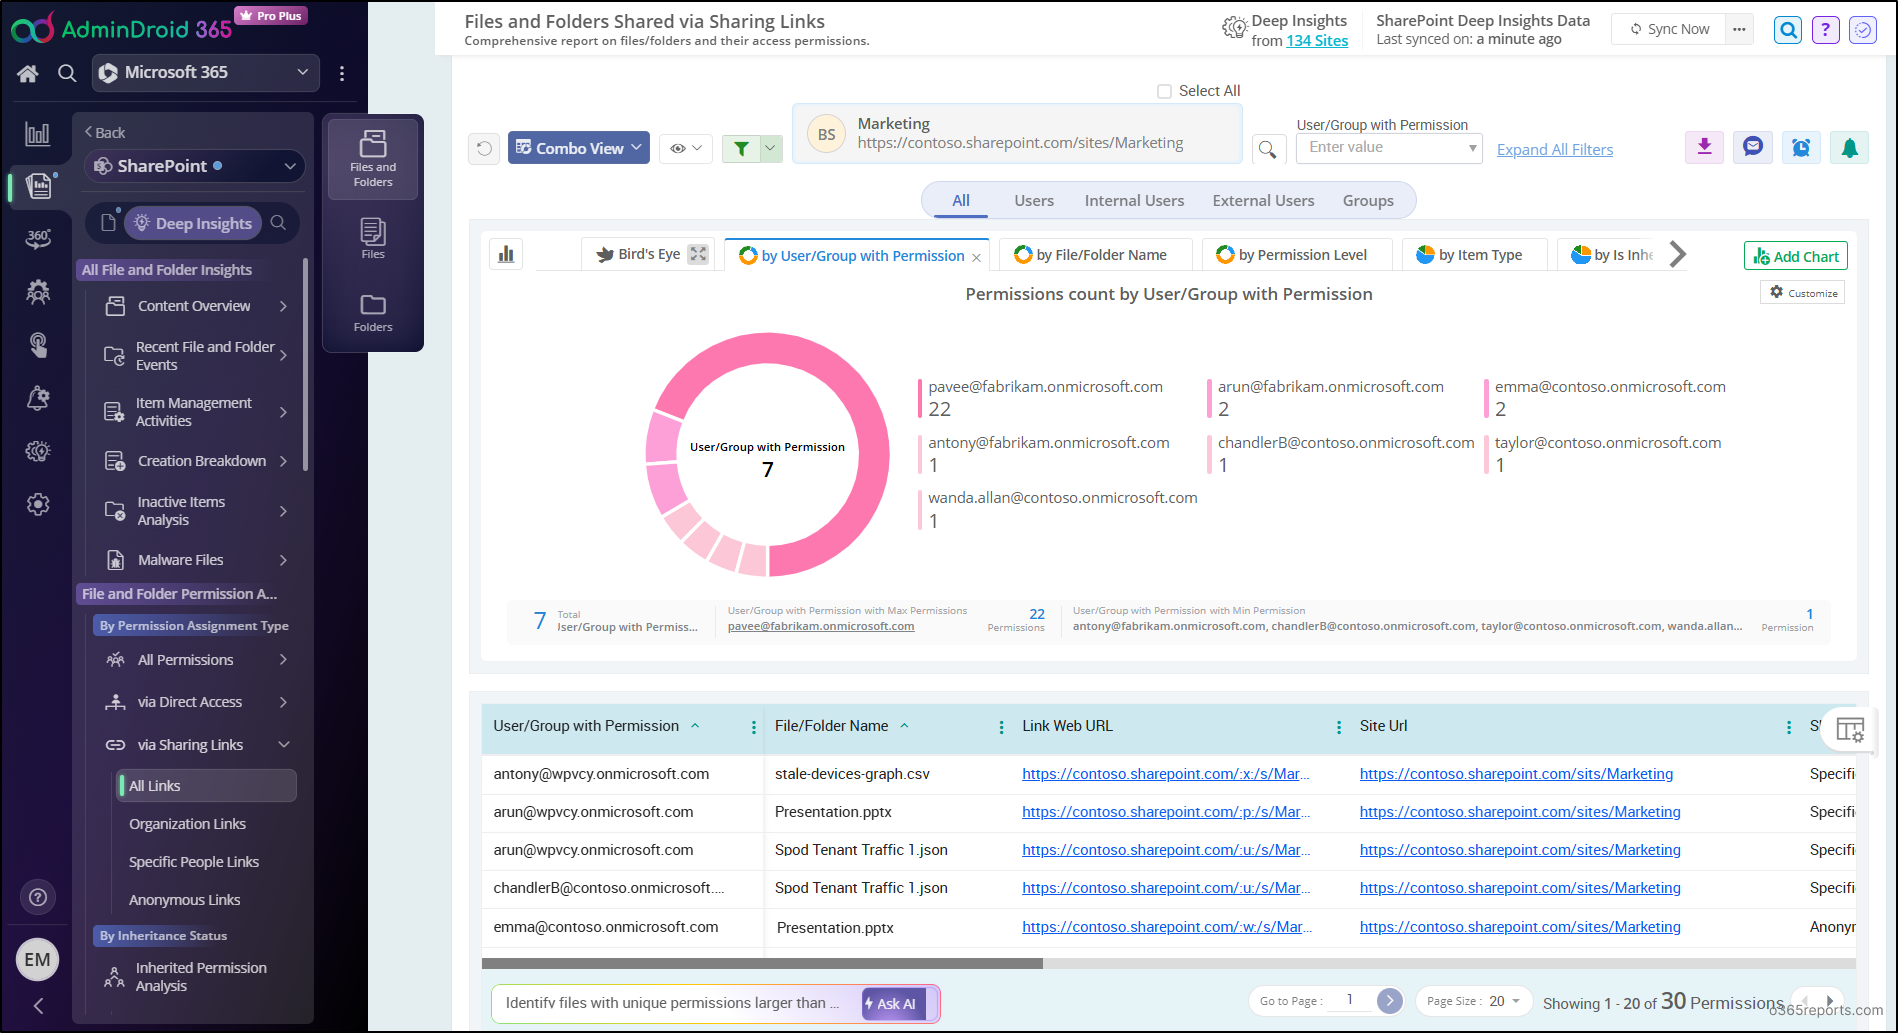Screen dimensions: 1898x1033
Task: Open the 360 view icon in left rail
Action: (x=38, y=238)
